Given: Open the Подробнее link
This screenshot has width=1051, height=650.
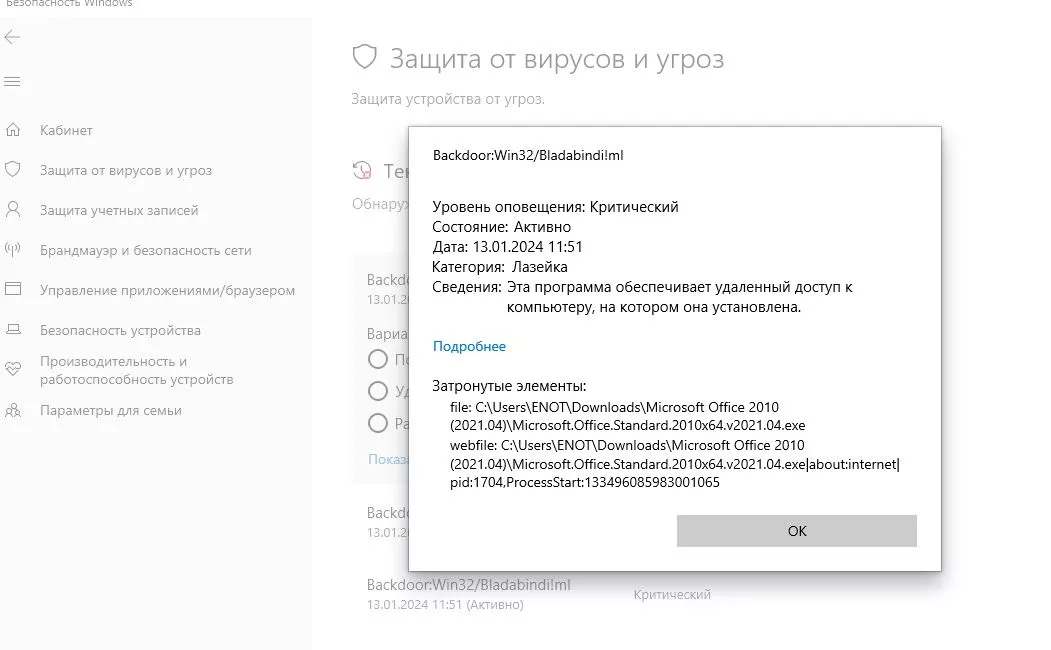Looking at the screenshot, I should (469, 346).
